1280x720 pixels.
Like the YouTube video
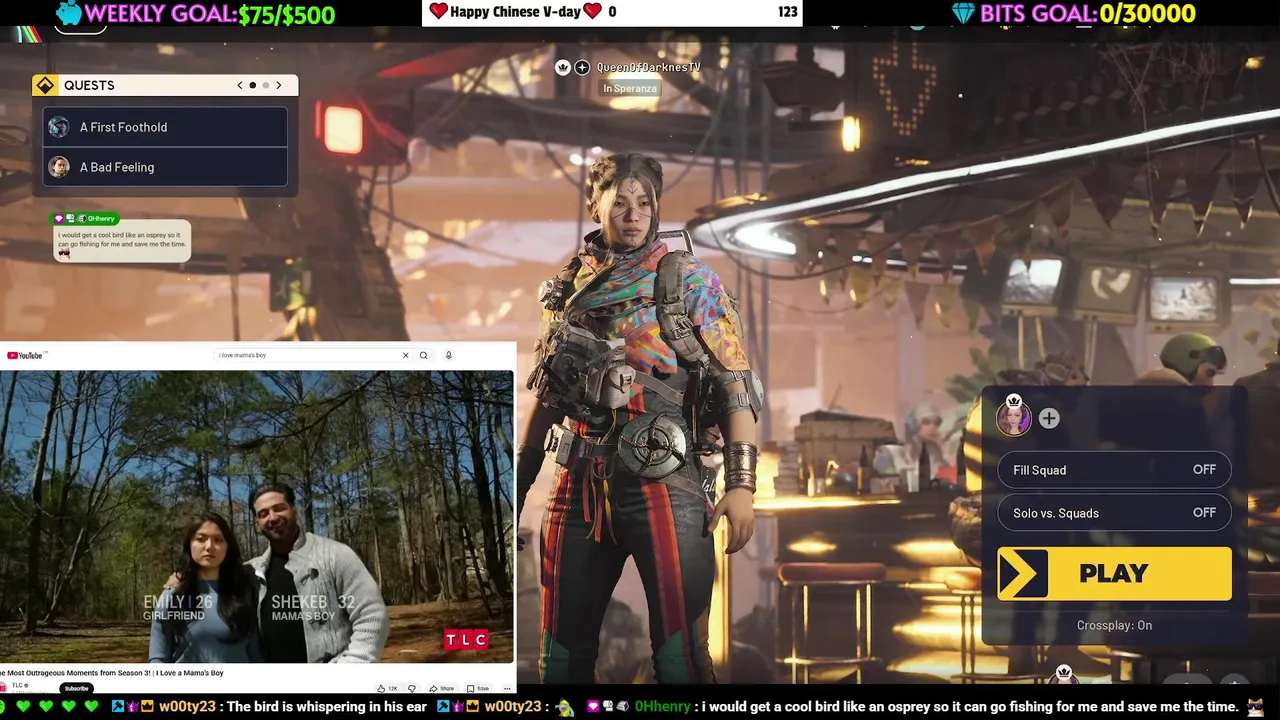click(x=387, y=688)
